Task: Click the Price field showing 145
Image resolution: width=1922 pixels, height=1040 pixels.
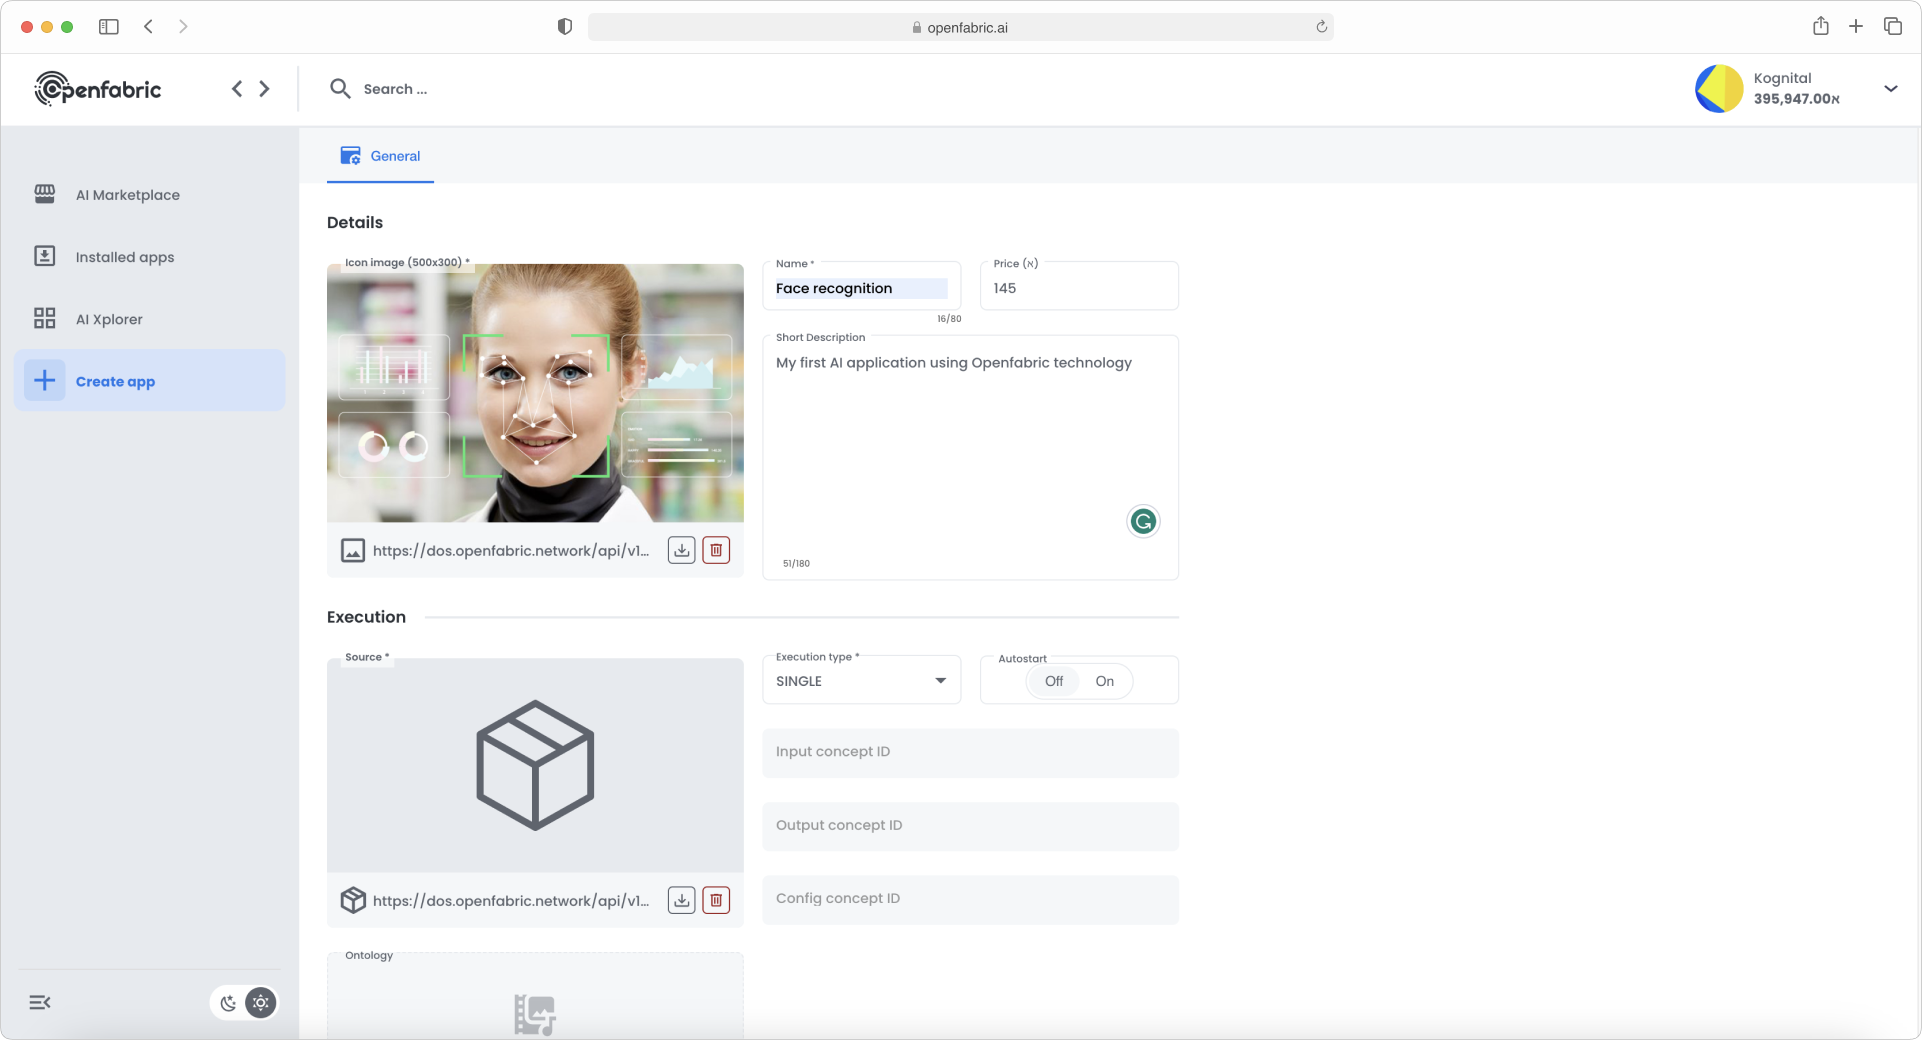Action: (x=1079, y=288)
